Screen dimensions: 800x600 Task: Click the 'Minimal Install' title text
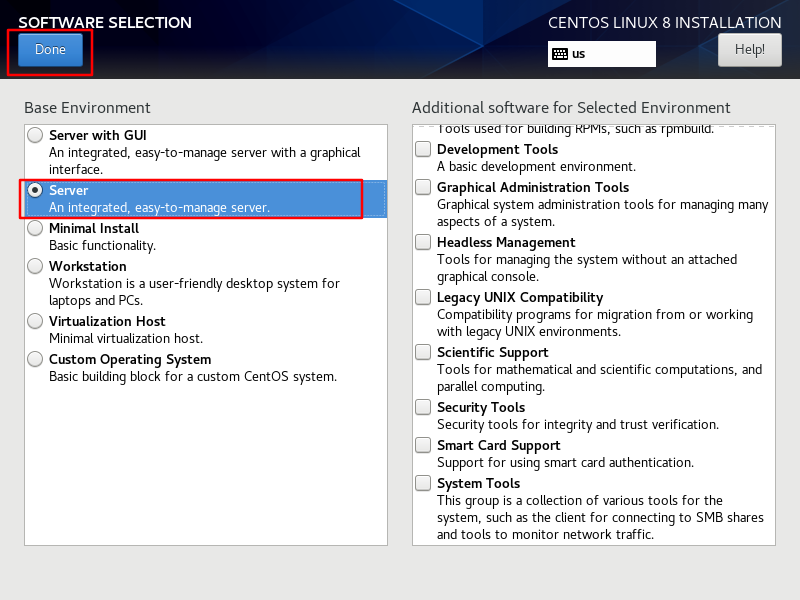click(94, 228)
